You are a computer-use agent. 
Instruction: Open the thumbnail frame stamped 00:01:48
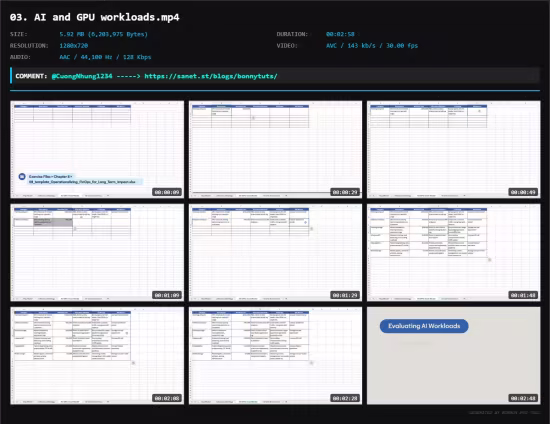pyautogui.click(x=454, y=253)
